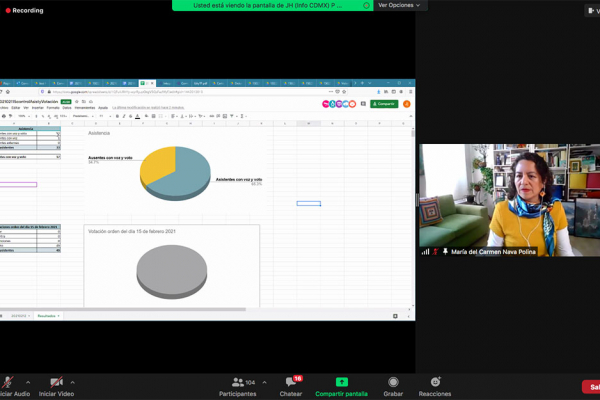Open the Formato menu
Screen dimensions: 600x400
pyautogui.click(x=53, y=108)
